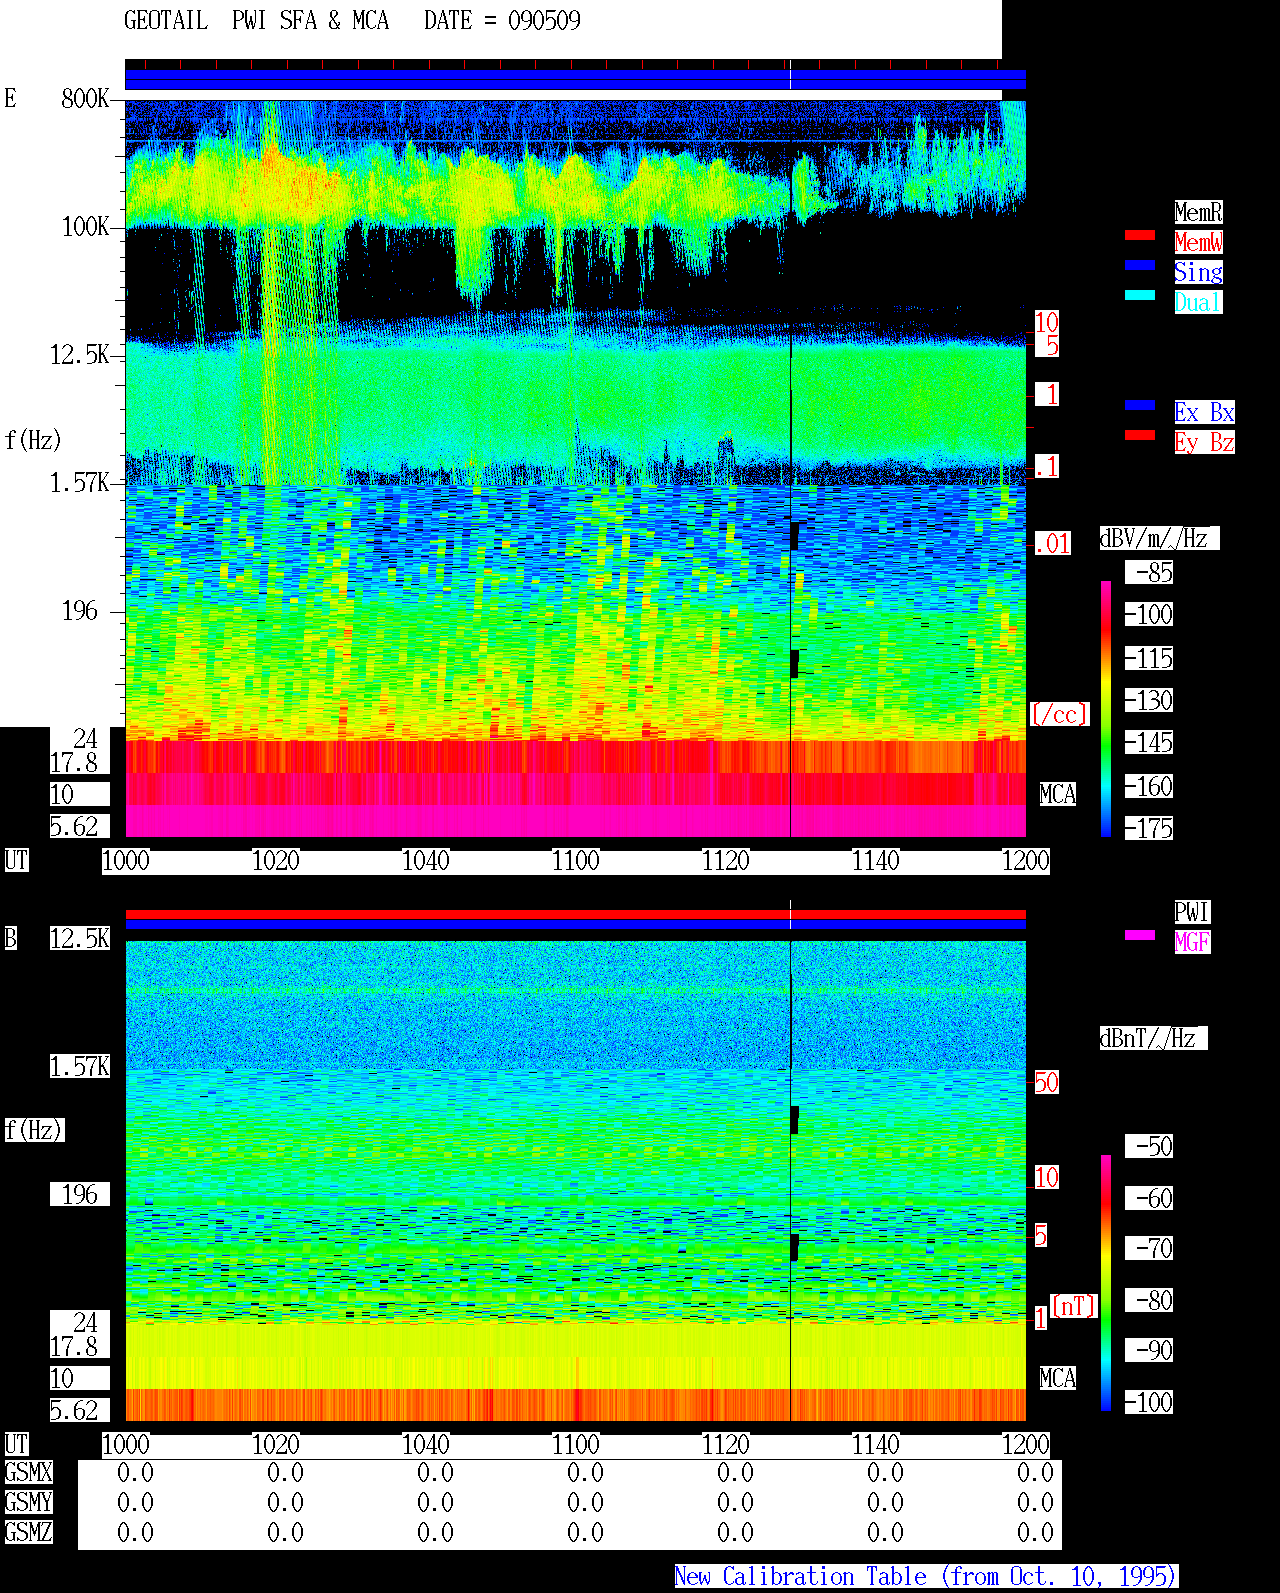Click the DATE = 090509 text

[x=502, y=20]
